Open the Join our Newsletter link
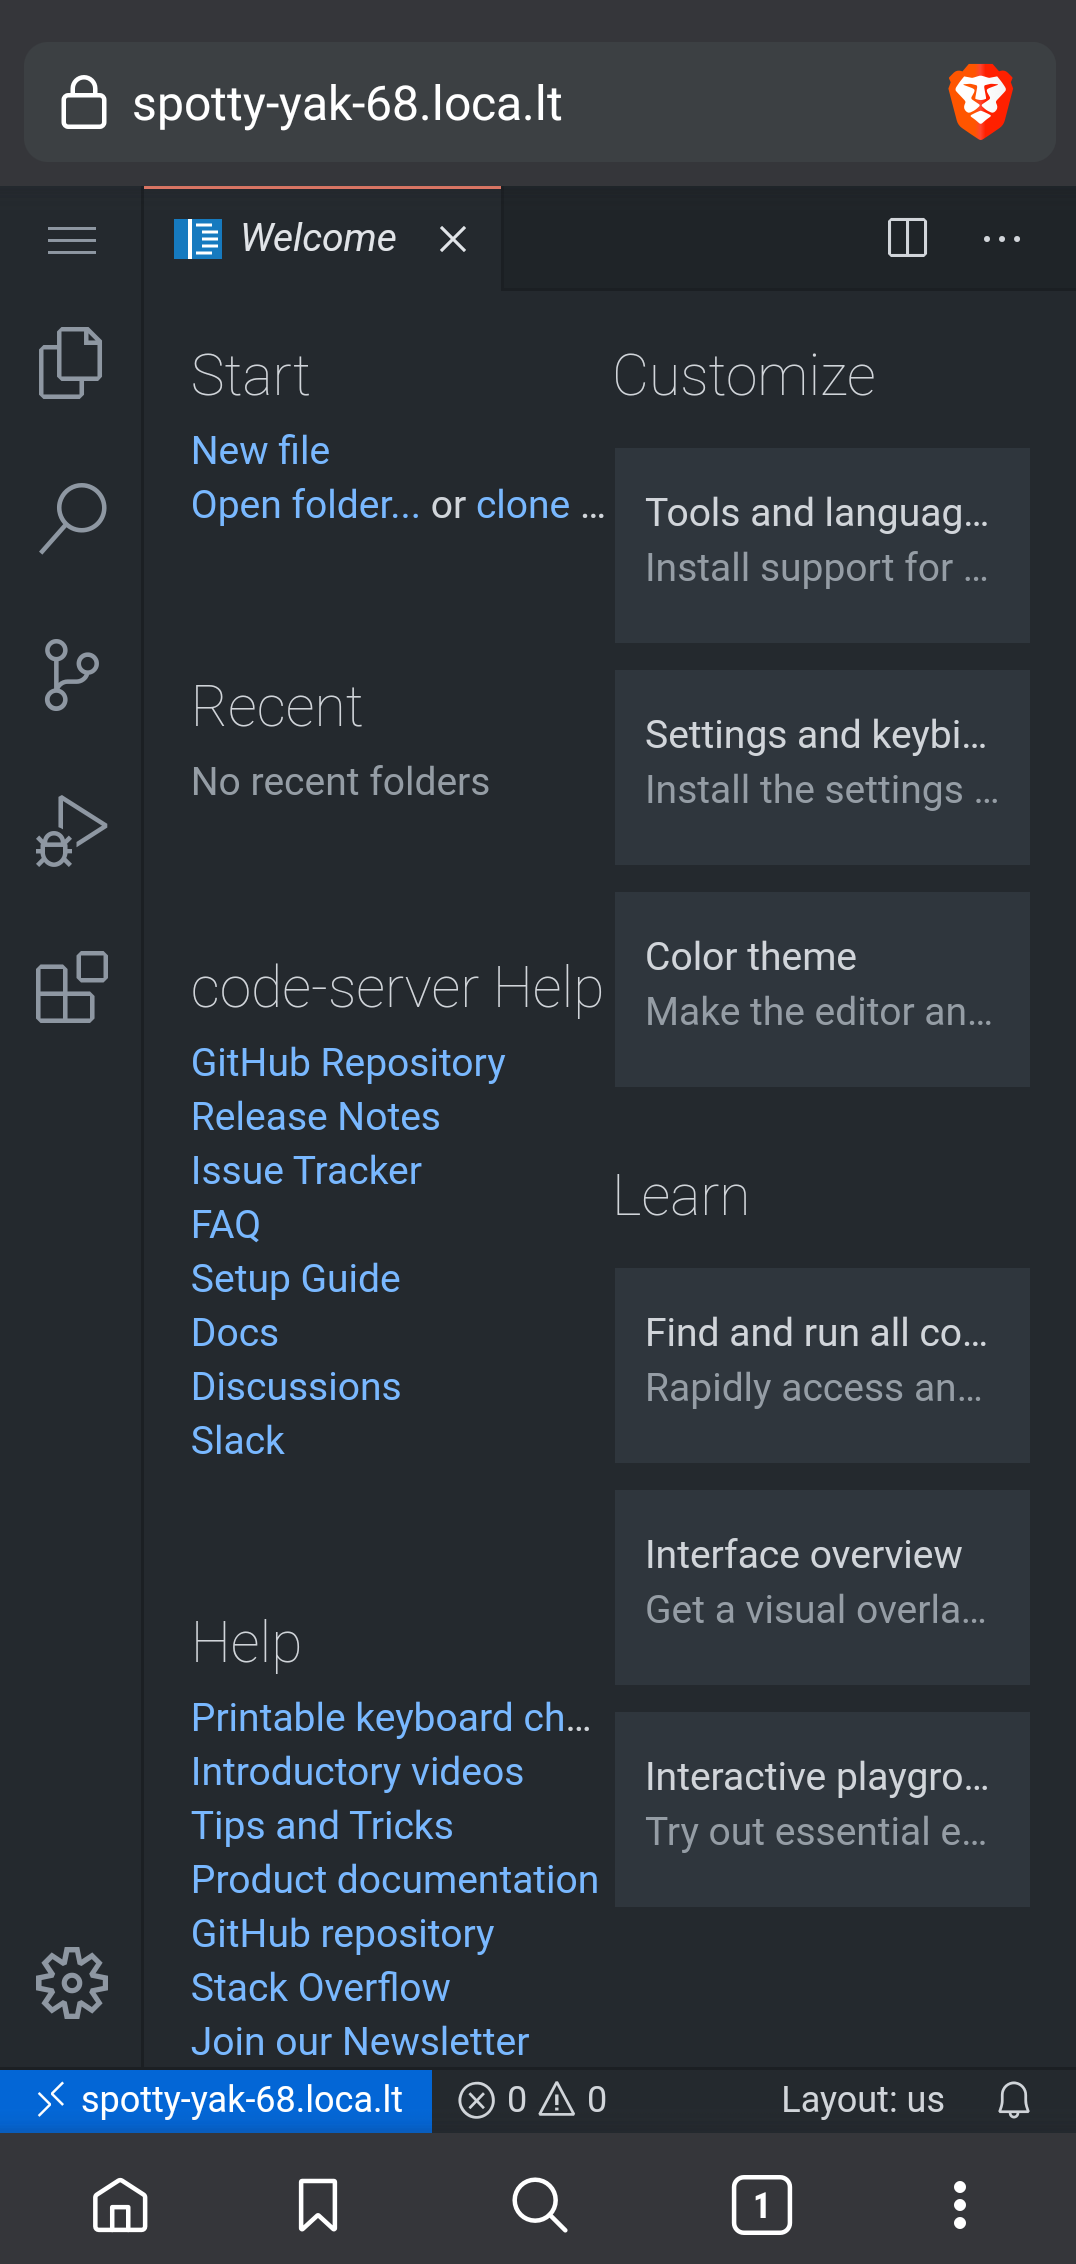 (360, 2042)
